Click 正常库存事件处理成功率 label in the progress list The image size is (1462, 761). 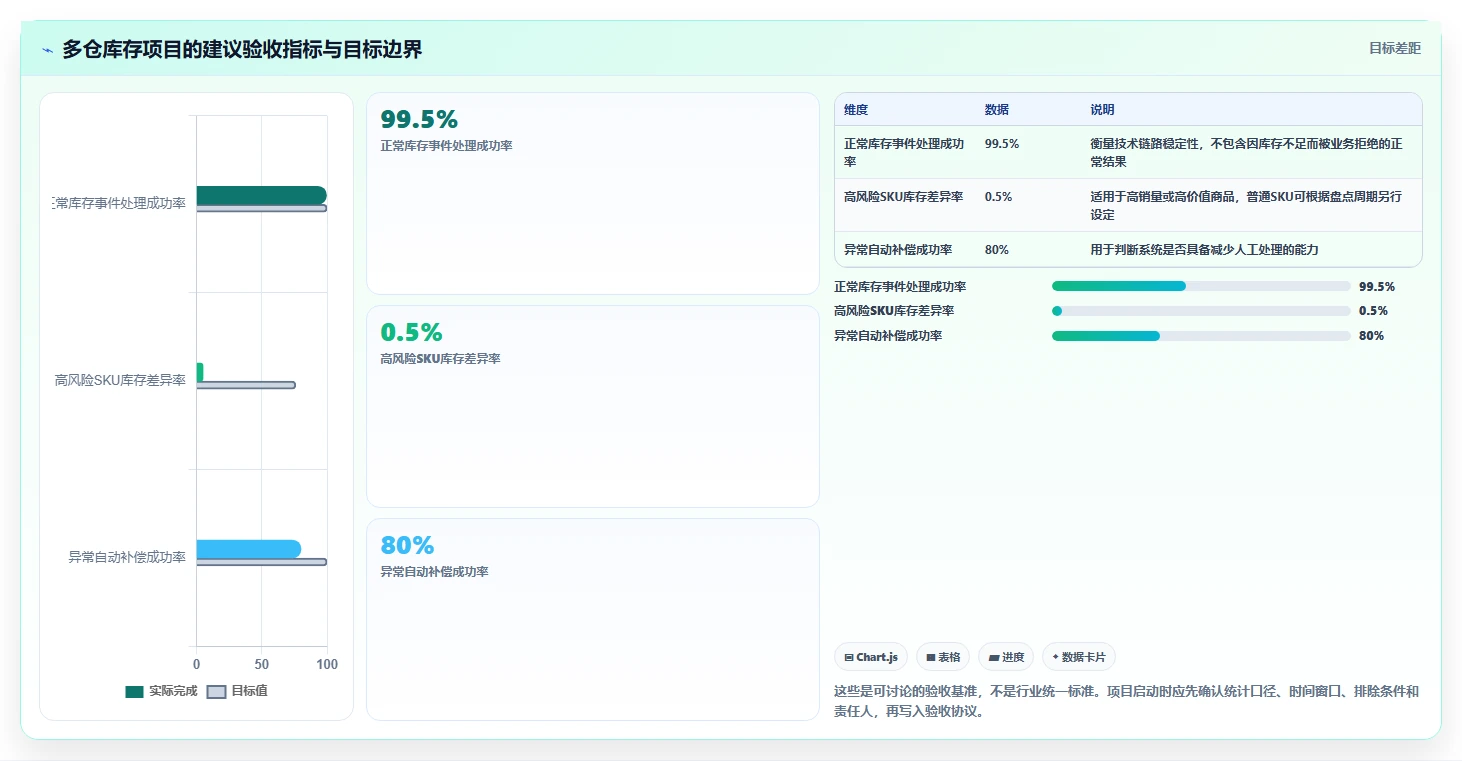coord(900,287)
